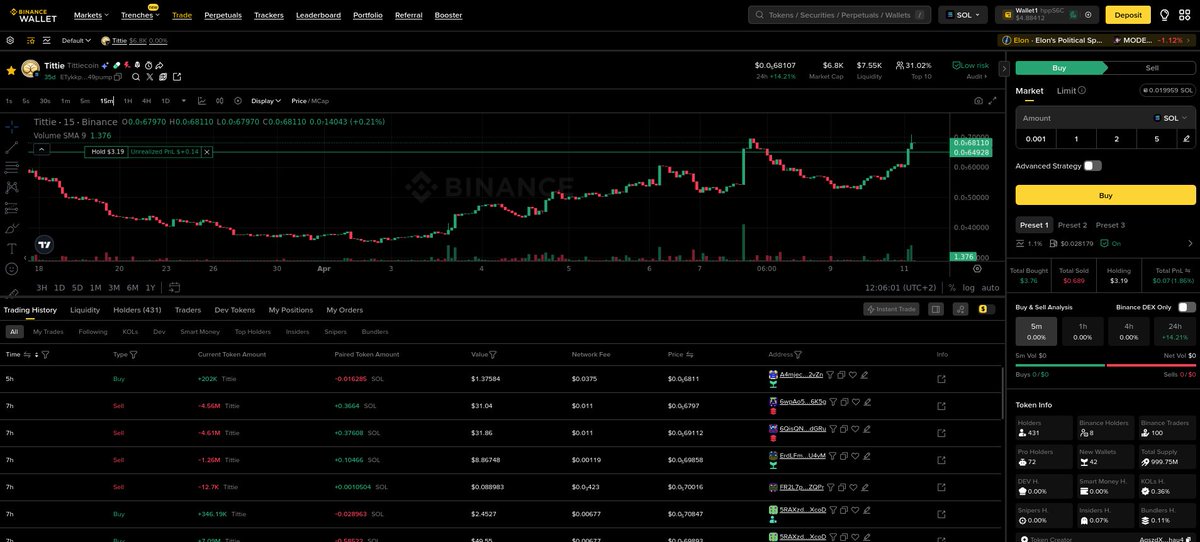This screenshot has height=542, width=1200.
Task: Open the Display dropdown in chart toolbar
Action: [265, 101]
